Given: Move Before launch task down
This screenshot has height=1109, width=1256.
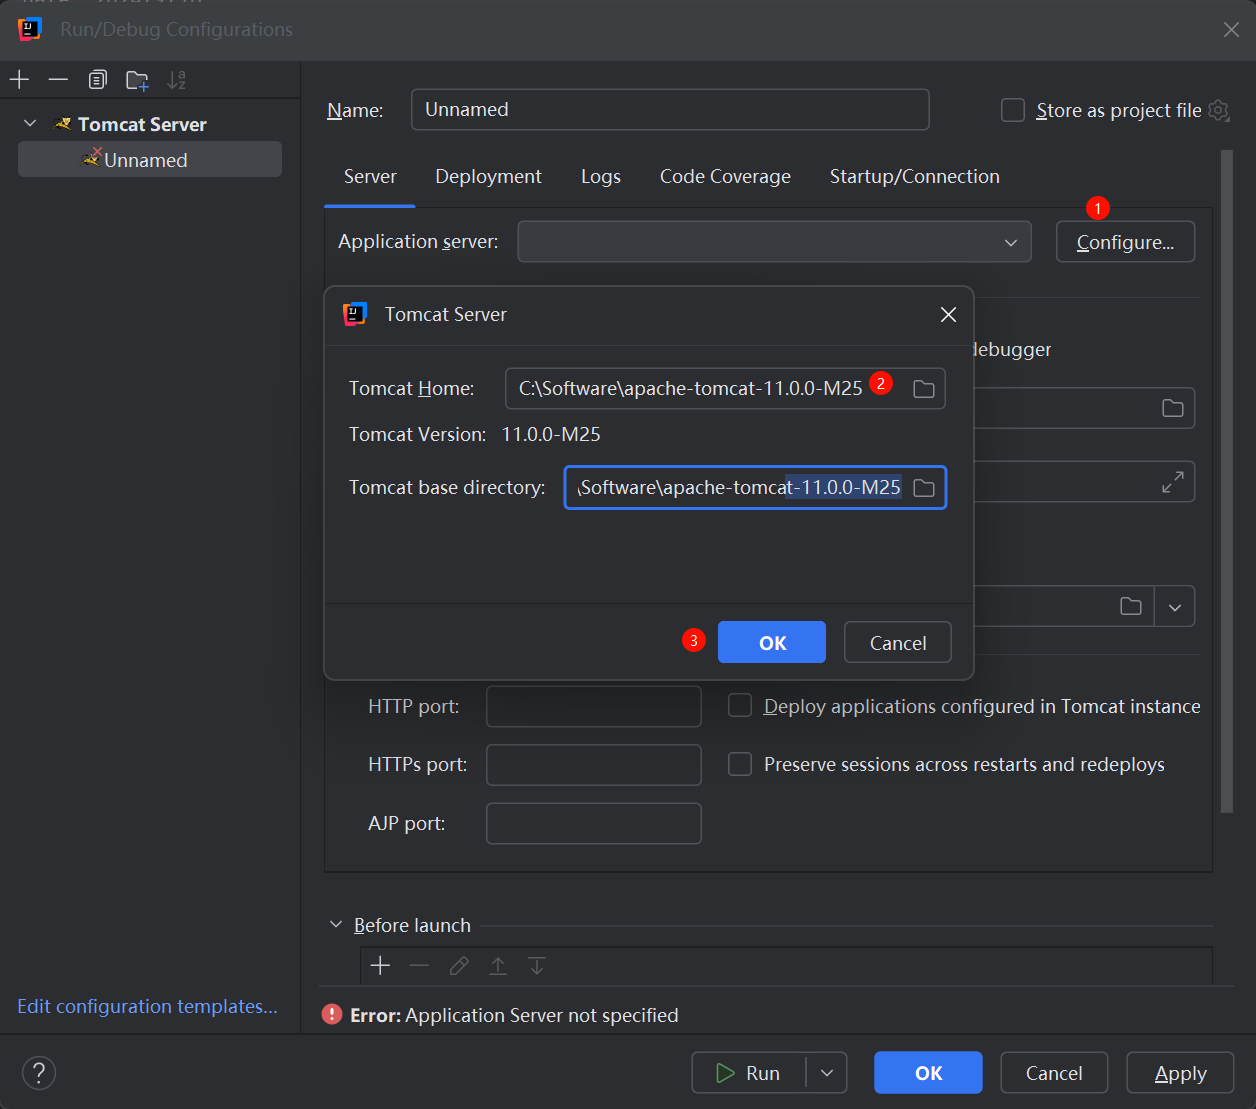Looking at the screenshot, I should click(x=537, y=965).
